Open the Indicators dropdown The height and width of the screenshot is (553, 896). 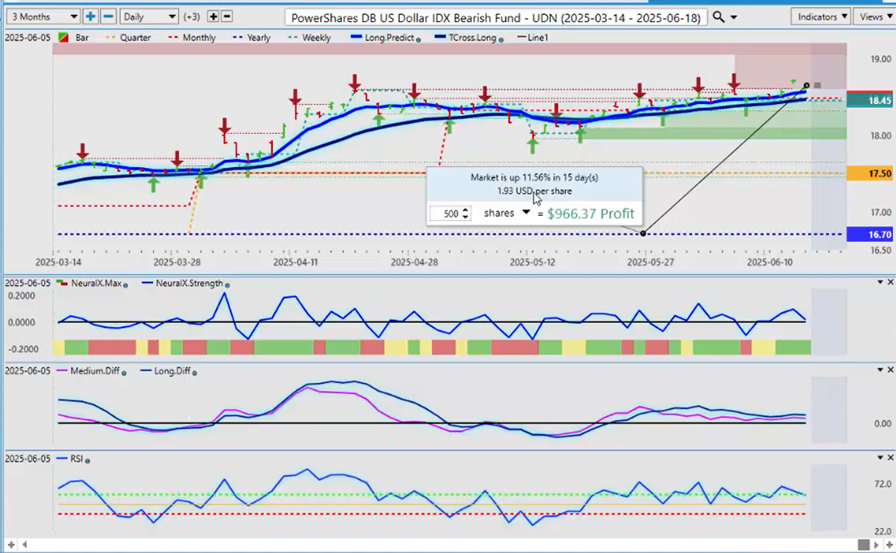click(821, 17)
